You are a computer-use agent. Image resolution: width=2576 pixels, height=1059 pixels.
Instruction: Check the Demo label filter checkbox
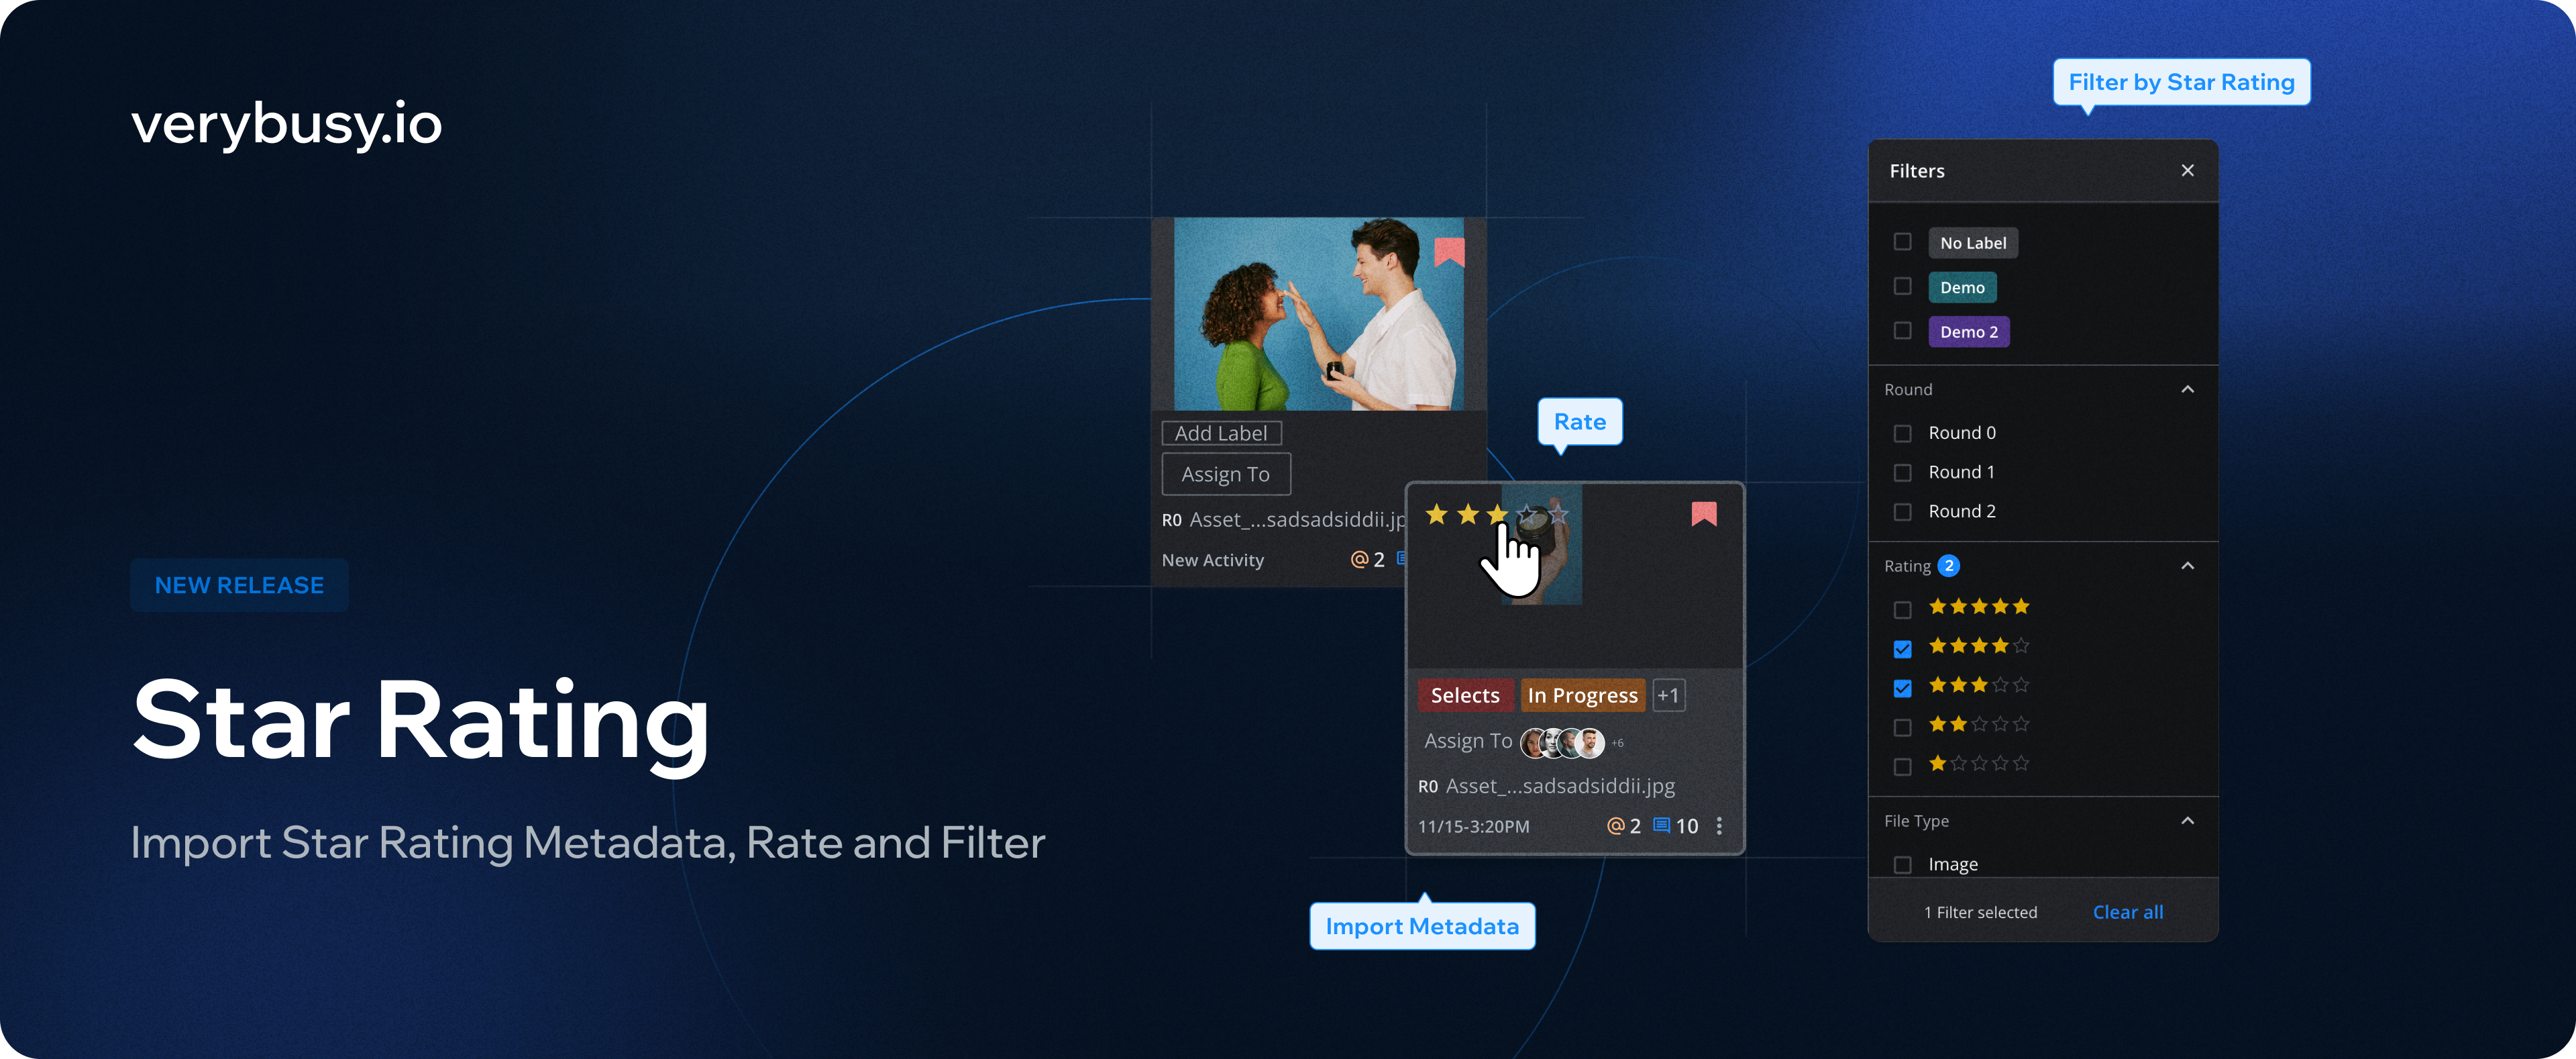[1902, 287]
